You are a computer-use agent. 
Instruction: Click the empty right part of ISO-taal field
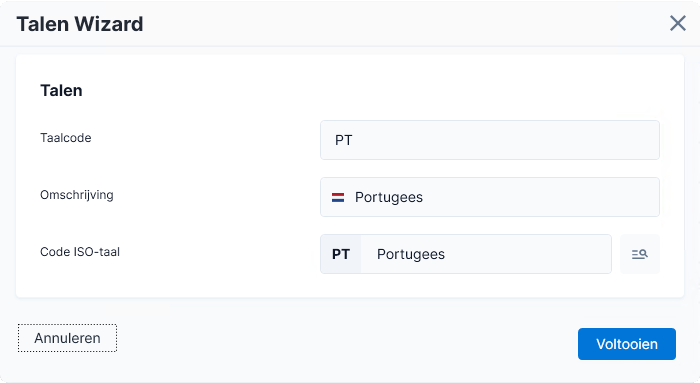(x=536, y=254)
